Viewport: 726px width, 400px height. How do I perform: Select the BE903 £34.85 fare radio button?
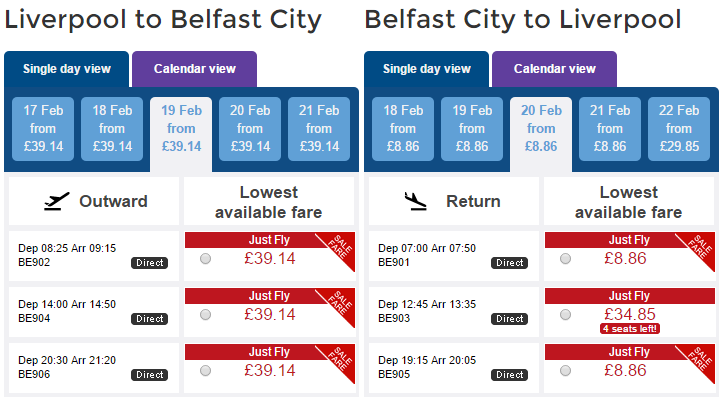(x=565, y=315)
